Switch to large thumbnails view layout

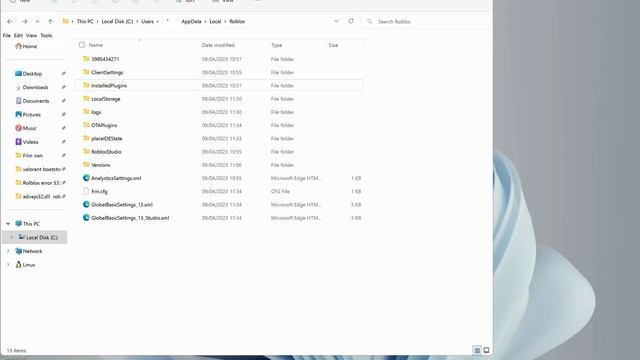486,350
